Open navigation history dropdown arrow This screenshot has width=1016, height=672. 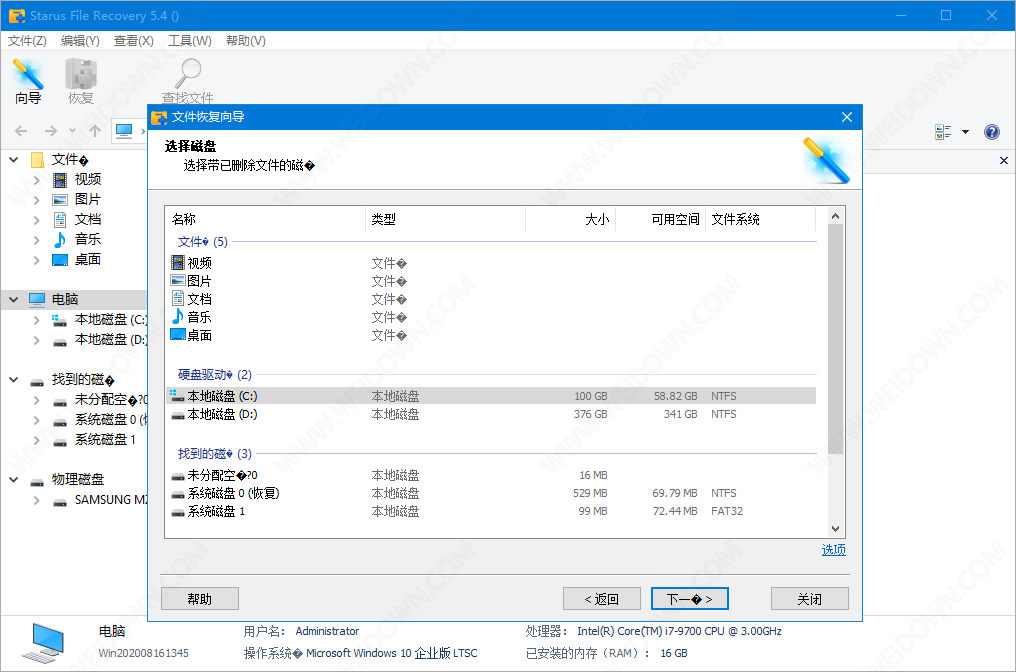point(72,131)
